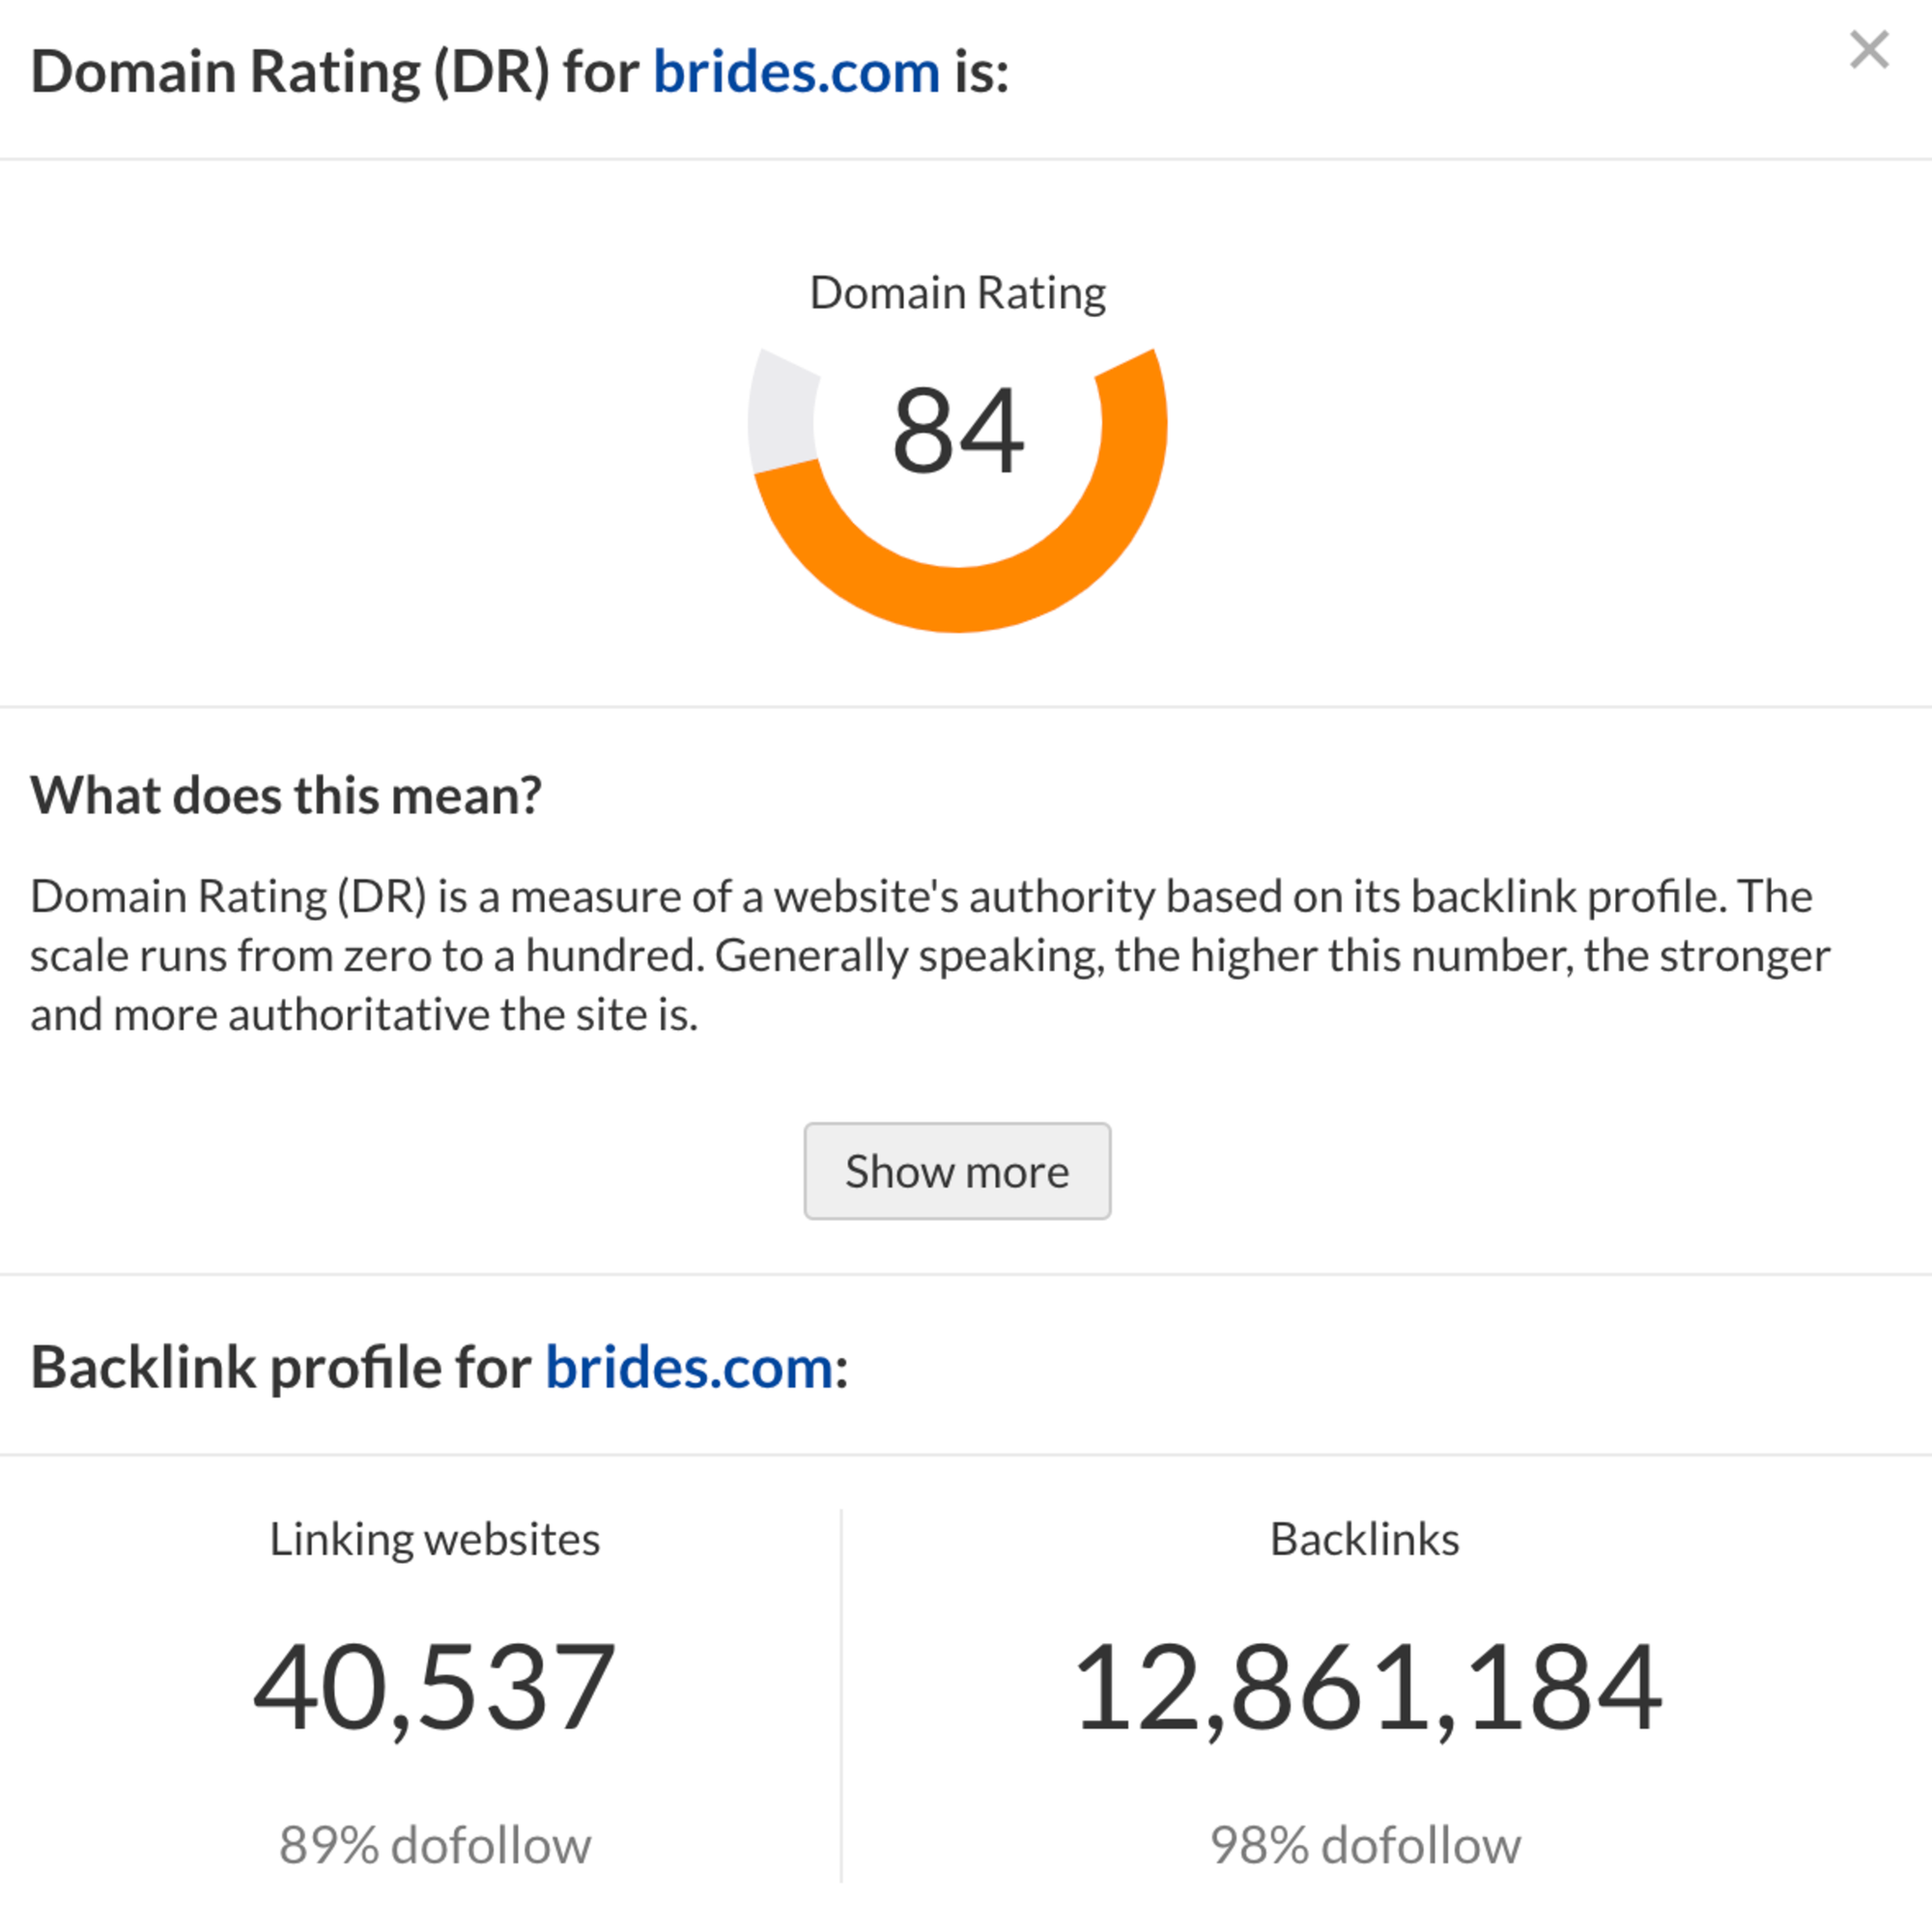Select the 84 rating score
The height and width of the screenshot is (1929, 1932).
point(957,431)
